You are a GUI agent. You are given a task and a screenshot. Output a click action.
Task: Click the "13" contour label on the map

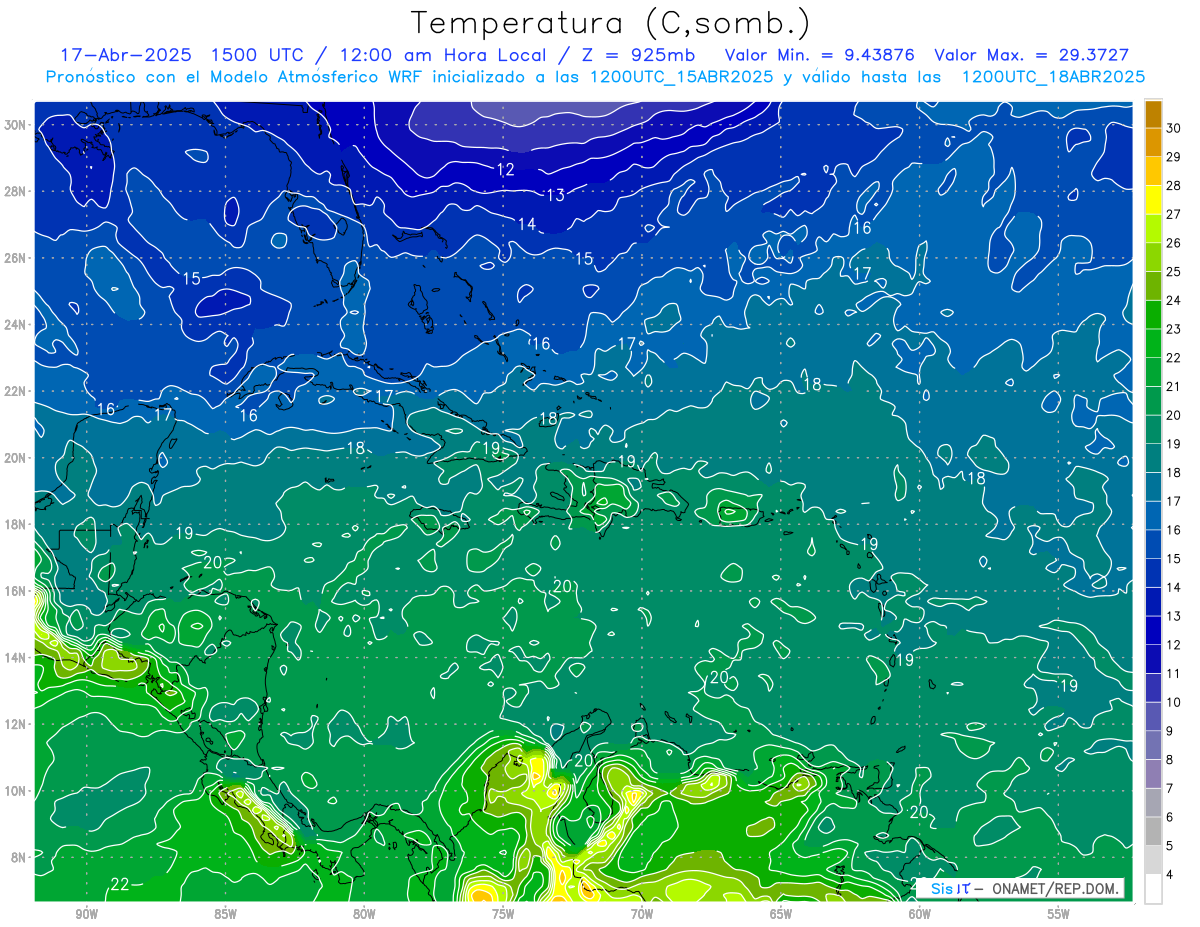pyautogui.click(x=556, y=194)
